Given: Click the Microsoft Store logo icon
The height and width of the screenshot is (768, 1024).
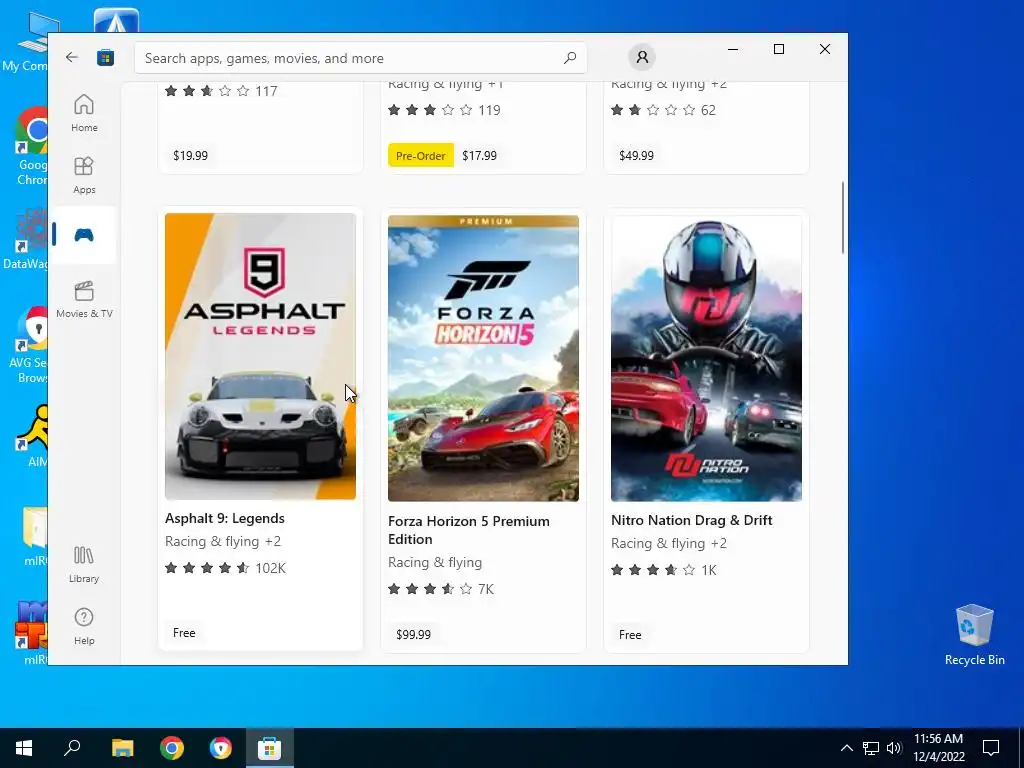Looking at the screenshot, I should (x=105, y=57).
